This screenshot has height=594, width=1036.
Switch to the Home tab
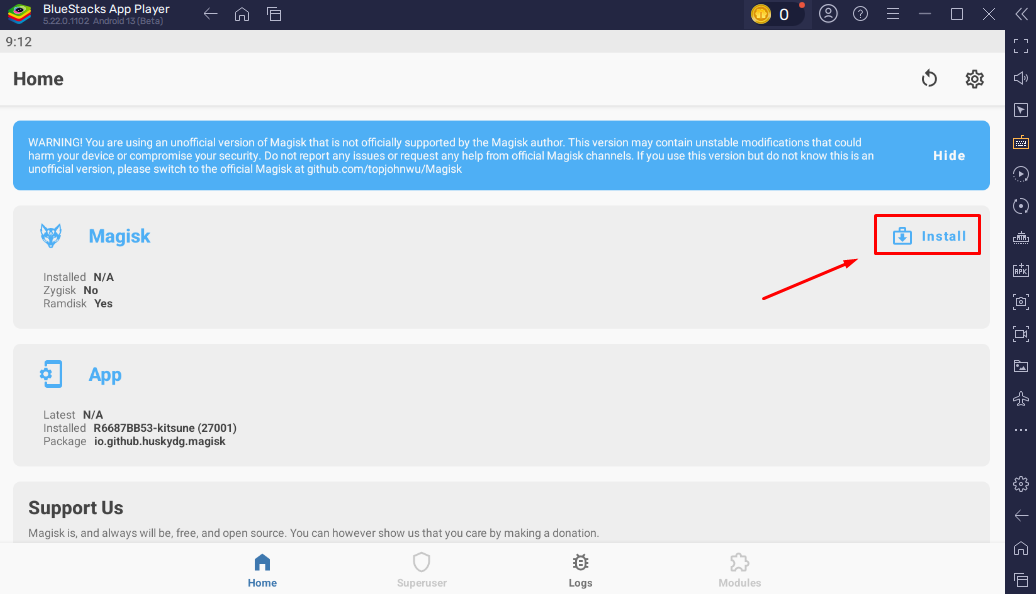[262, 570]
